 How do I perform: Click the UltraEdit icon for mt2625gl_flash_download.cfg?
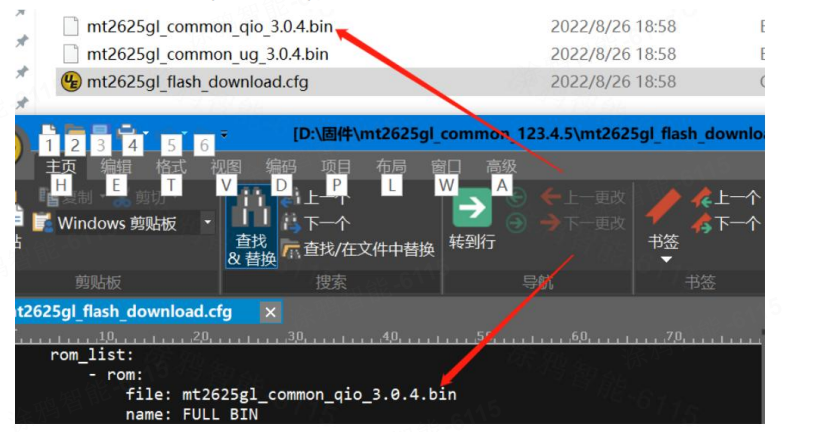(71, 82)
